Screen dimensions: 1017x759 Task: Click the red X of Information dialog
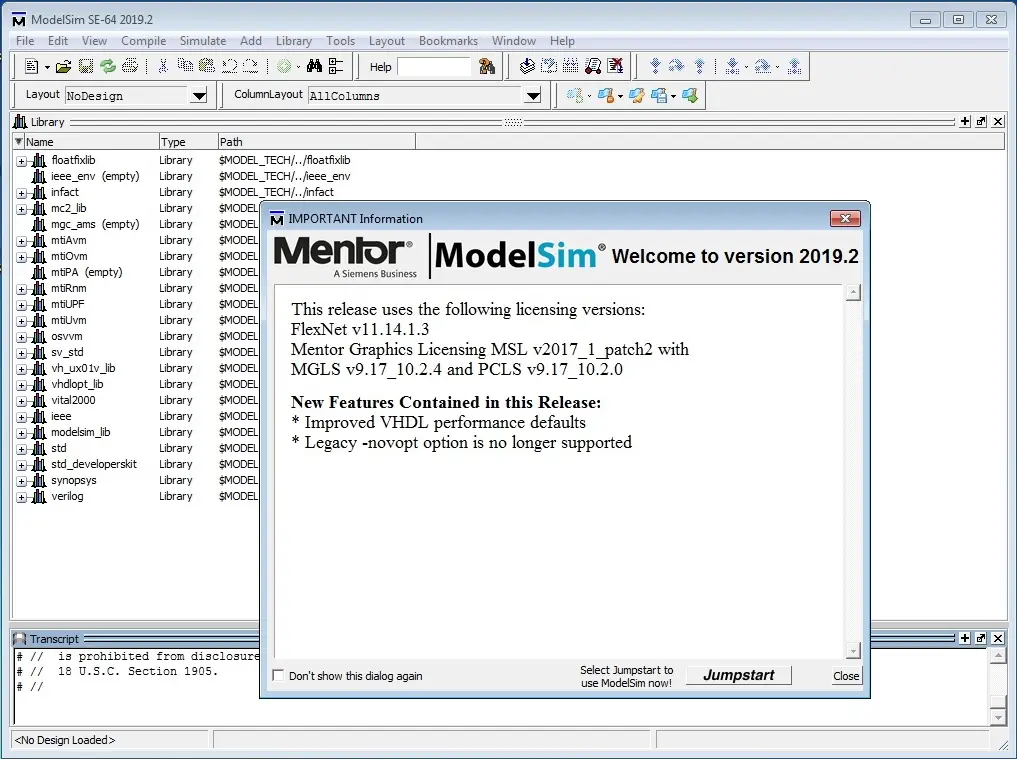click(845, 219)
